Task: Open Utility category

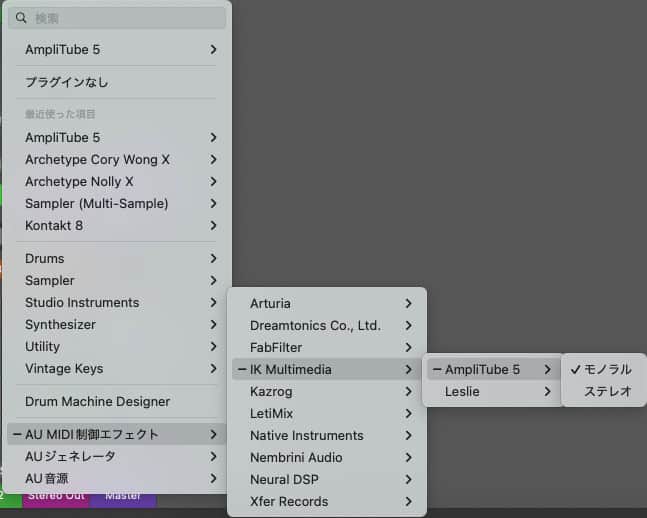Action: pyautogui.click(x=117, y=346)
